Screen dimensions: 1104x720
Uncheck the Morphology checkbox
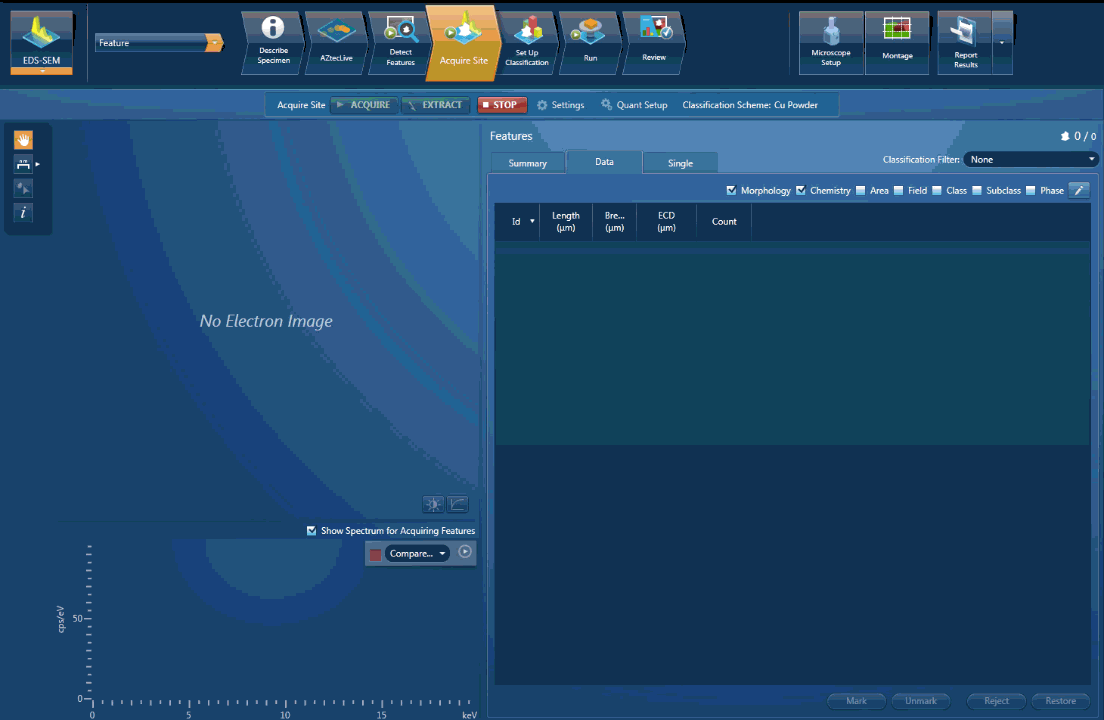732,190
